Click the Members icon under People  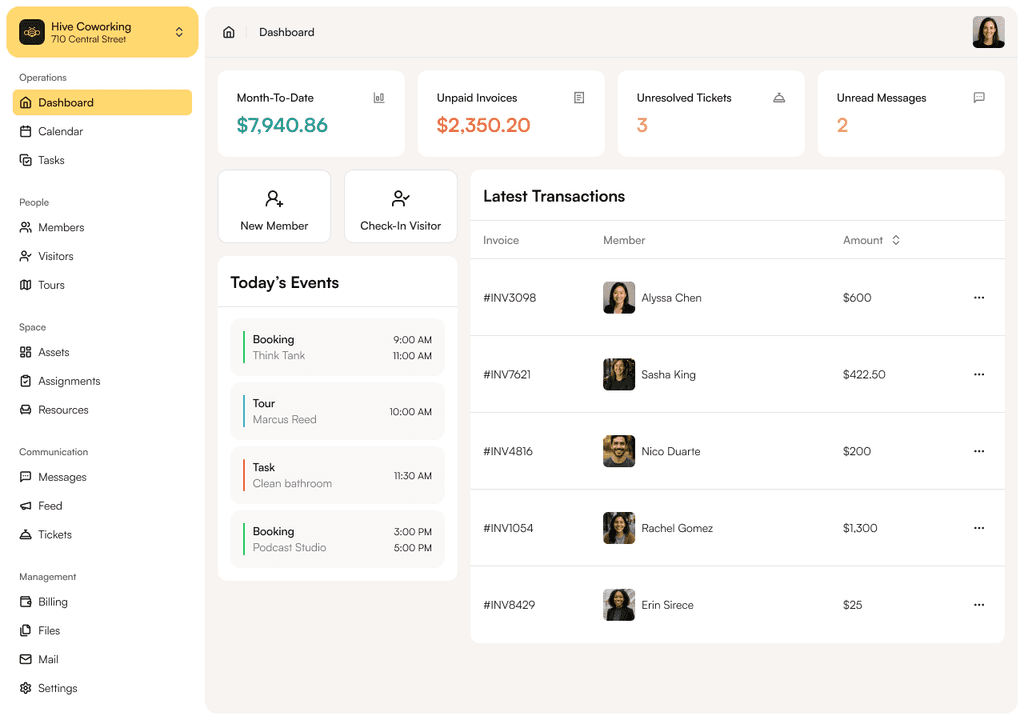[24, 227]
